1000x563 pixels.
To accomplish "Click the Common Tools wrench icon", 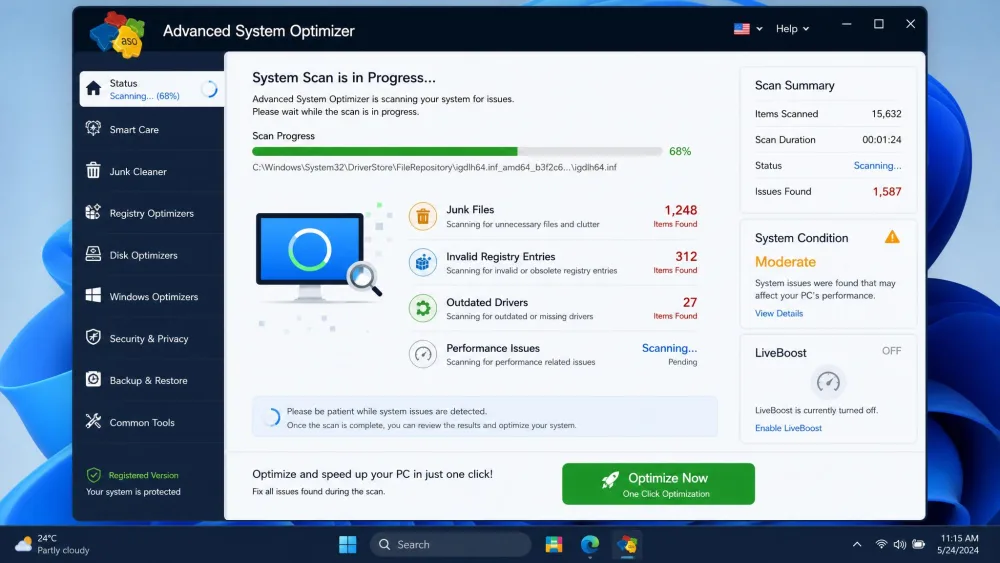I will [x=93, y=421].
